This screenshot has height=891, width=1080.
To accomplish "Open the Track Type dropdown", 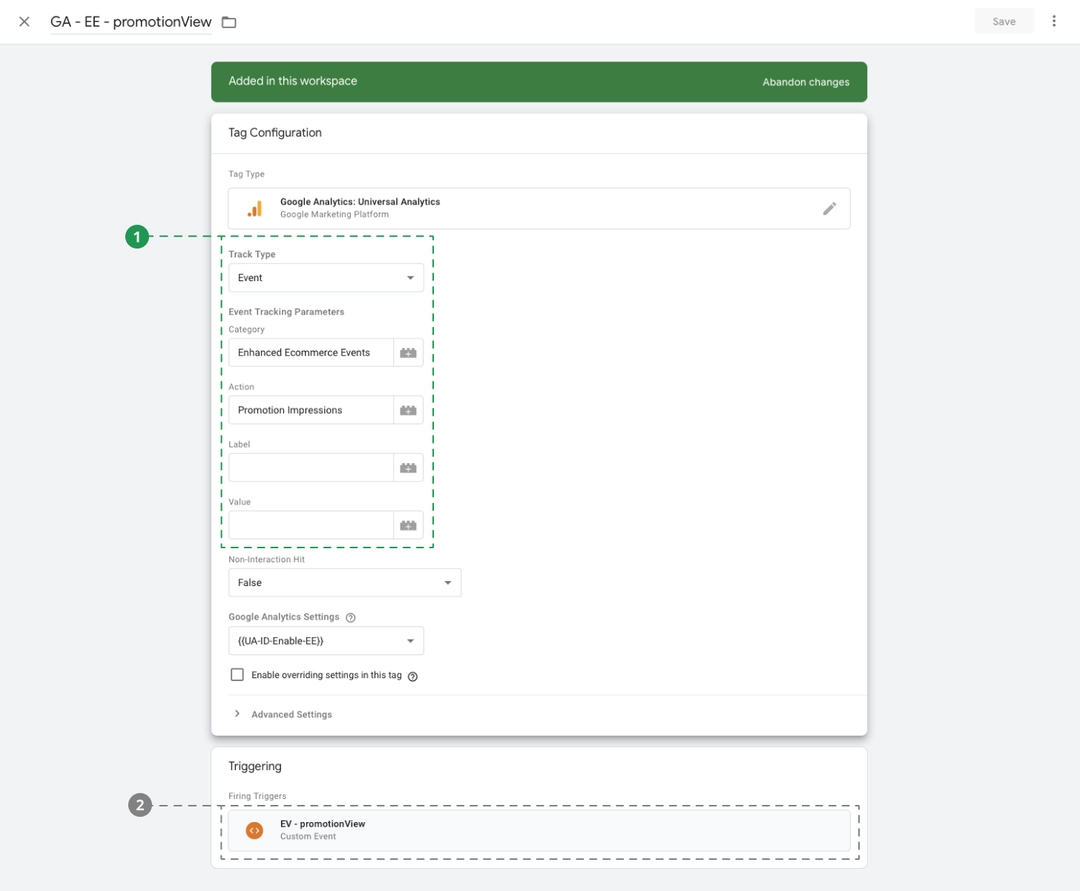I will coord(326,277).
